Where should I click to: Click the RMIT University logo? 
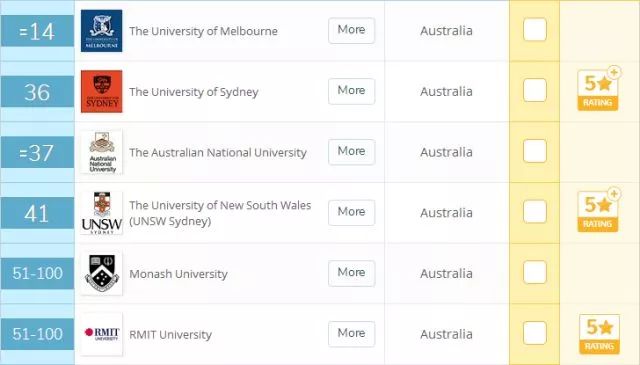click(101, 334)
